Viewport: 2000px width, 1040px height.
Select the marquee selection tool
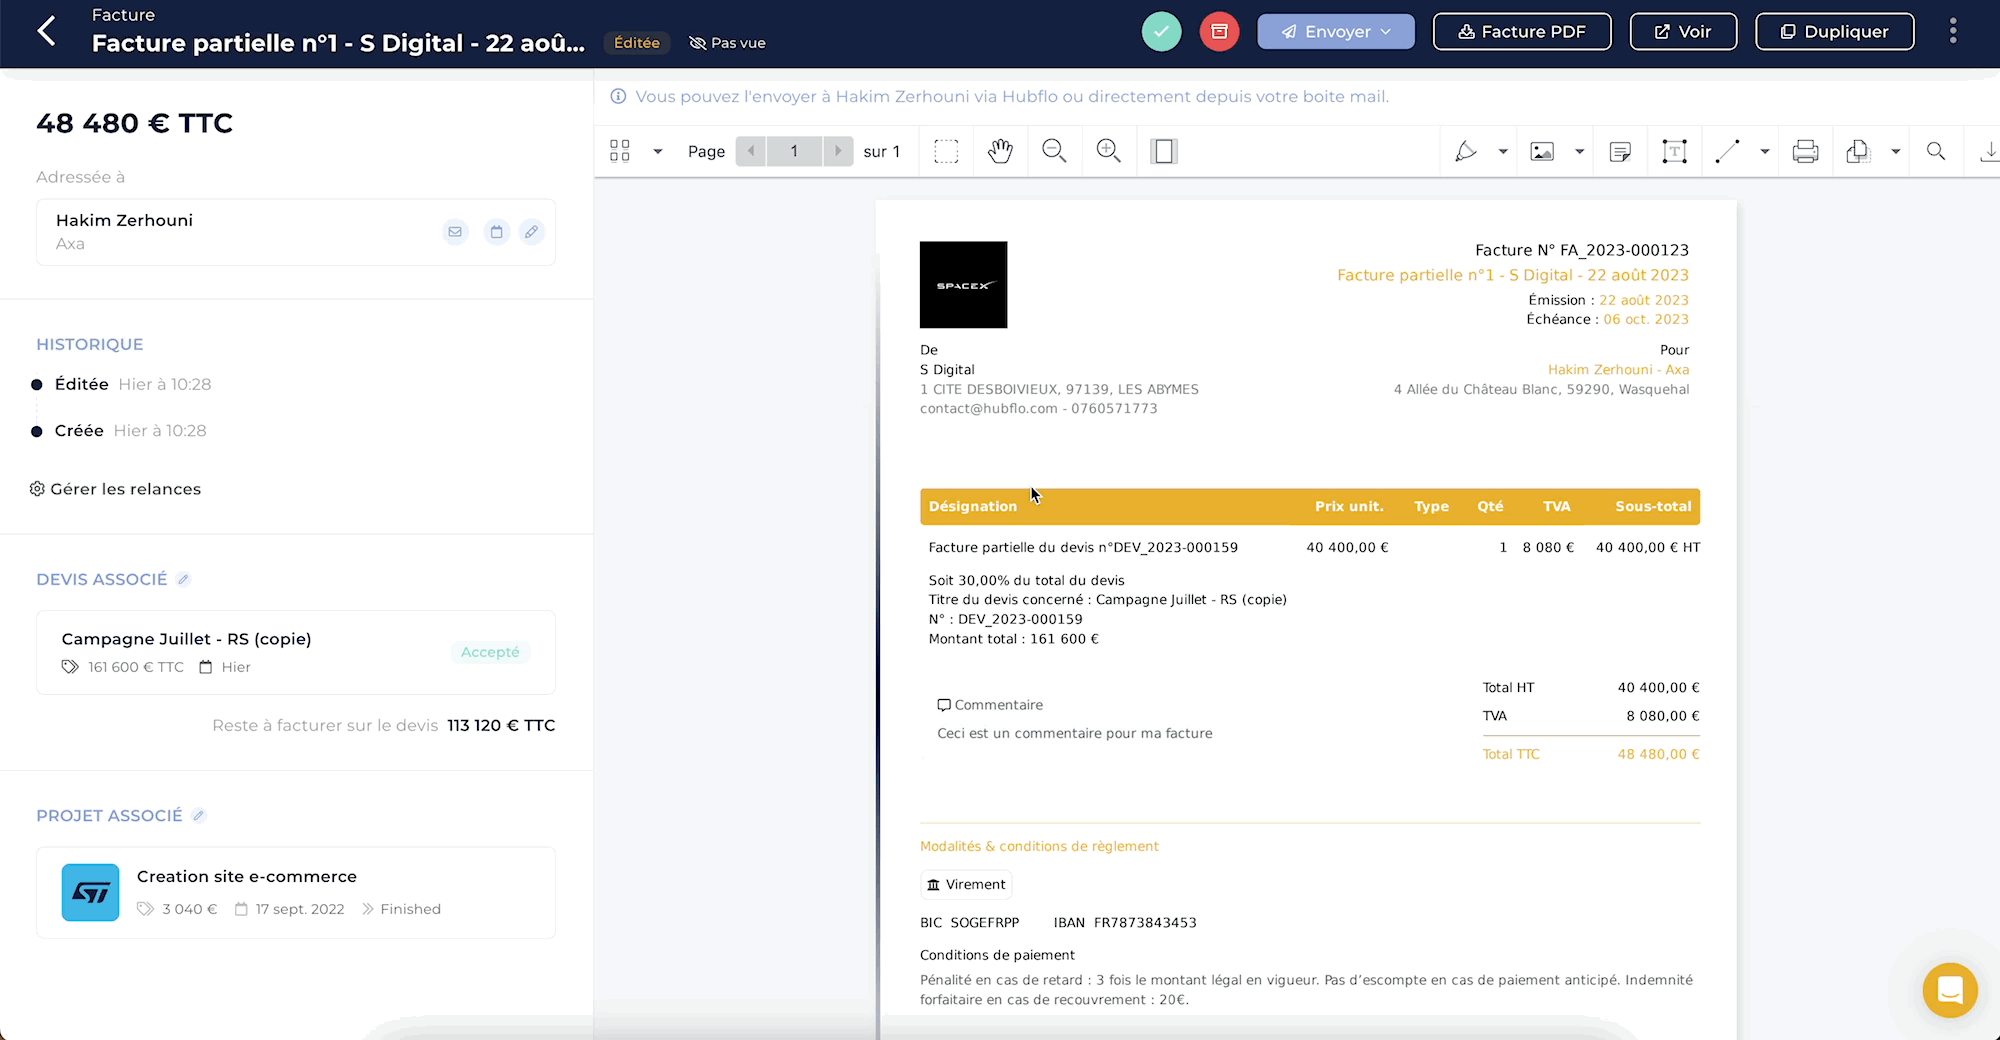946,151
